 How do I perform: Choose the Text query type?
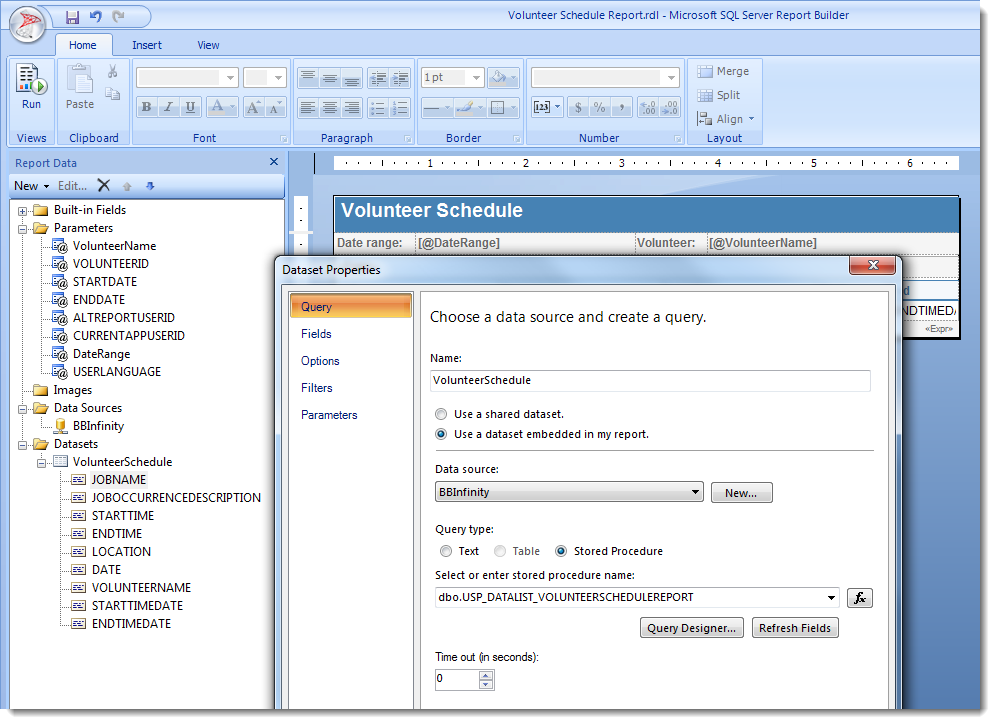[446, 551]
